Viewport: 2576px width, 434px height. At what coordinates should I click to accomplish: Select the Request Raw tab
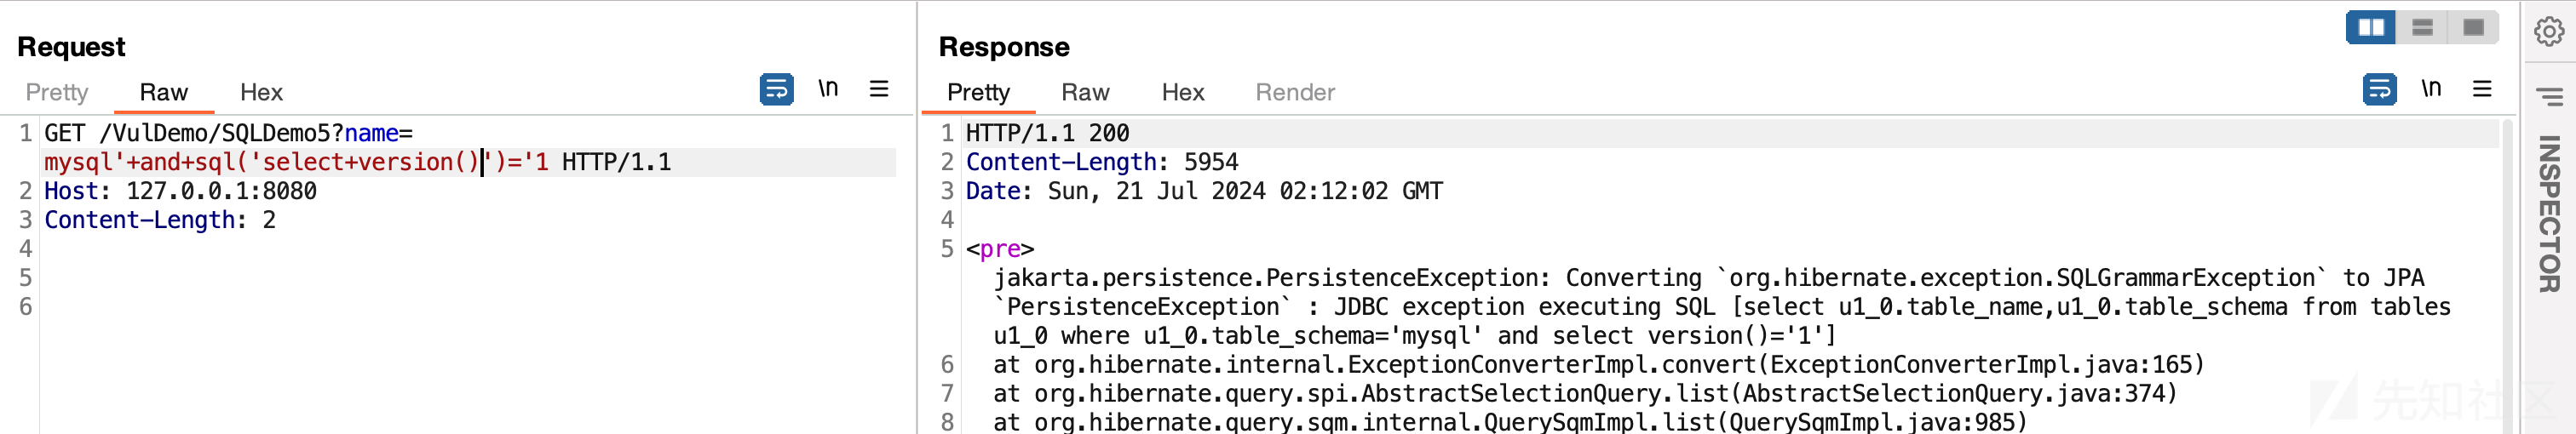[x=164, y=92]
